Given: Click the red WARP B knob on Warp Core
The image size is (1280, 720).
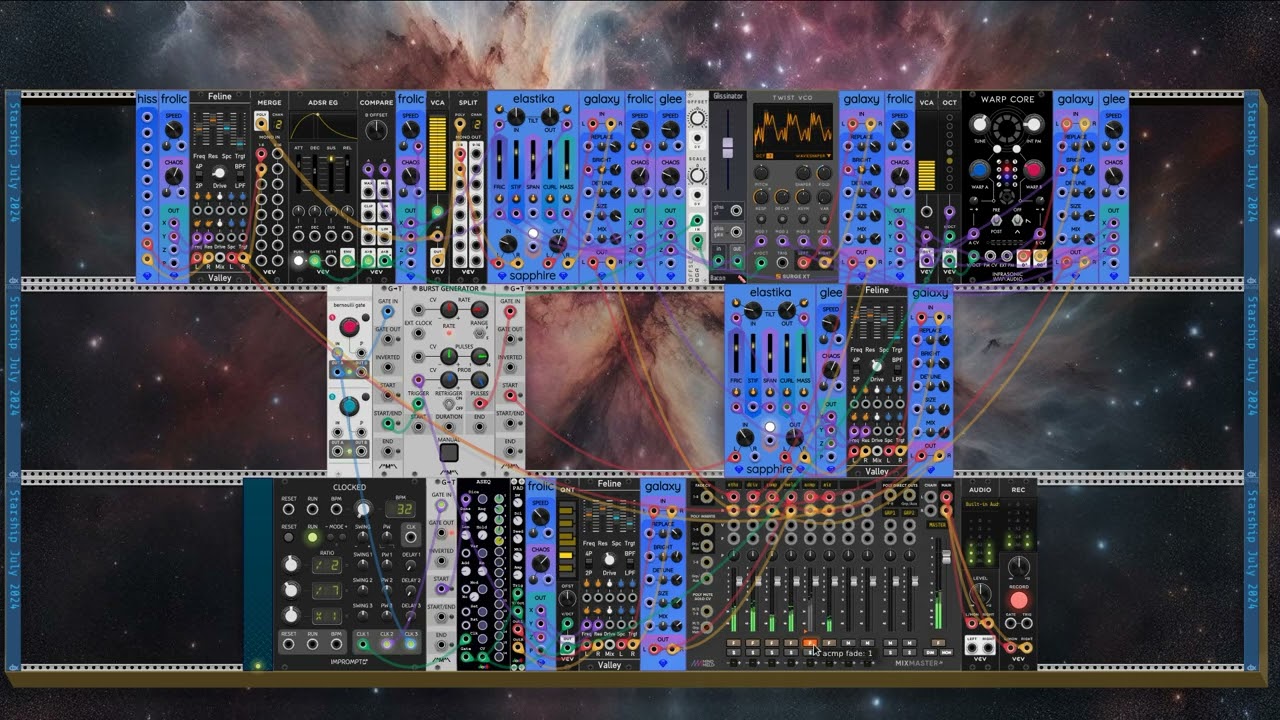Looking at the screenshot, I should [1033, 170].
